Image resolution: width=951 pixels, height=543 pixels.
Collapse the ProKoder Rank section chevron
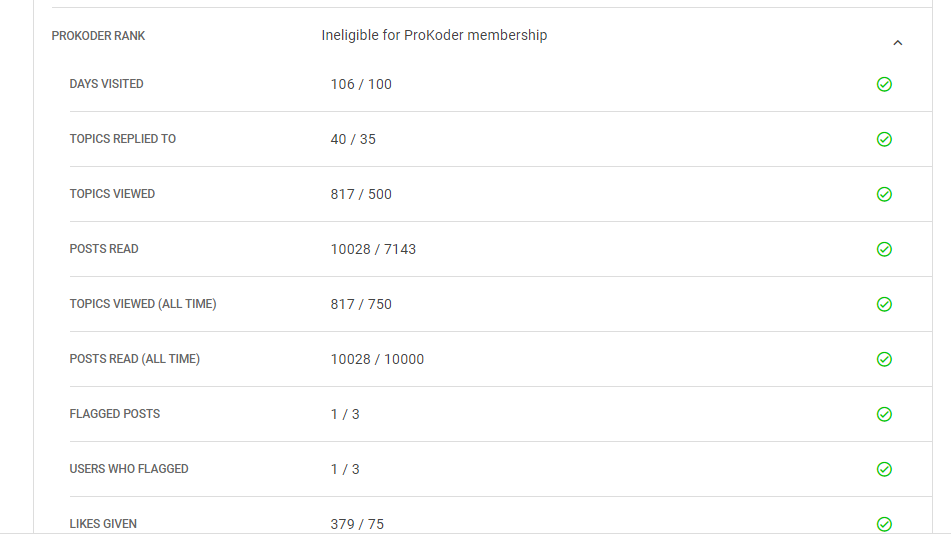pyautogui.click(x=897, y=43)
